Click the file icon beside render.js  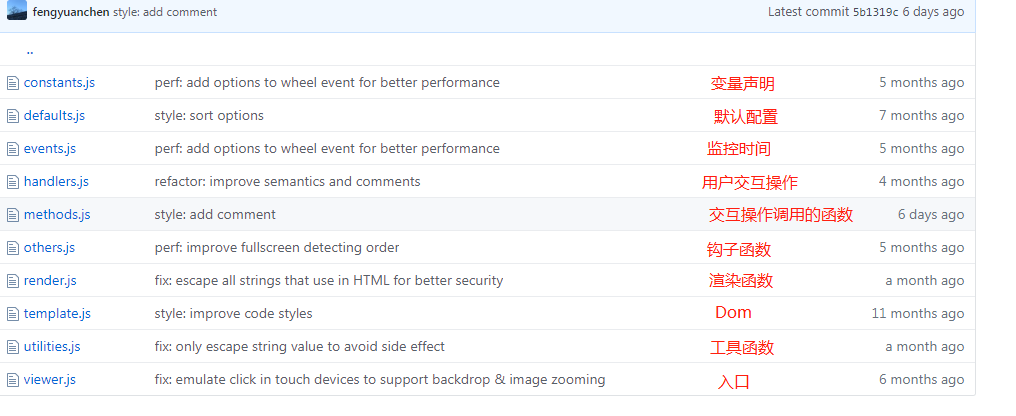[x=13, y=281]
